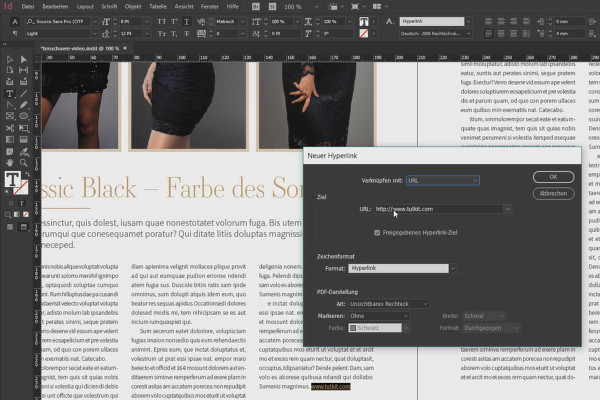The width and height of the screenshot is (600, 400).
Task: Open the Layout menu
Action: pyautogui.click(x=85, y=7)
